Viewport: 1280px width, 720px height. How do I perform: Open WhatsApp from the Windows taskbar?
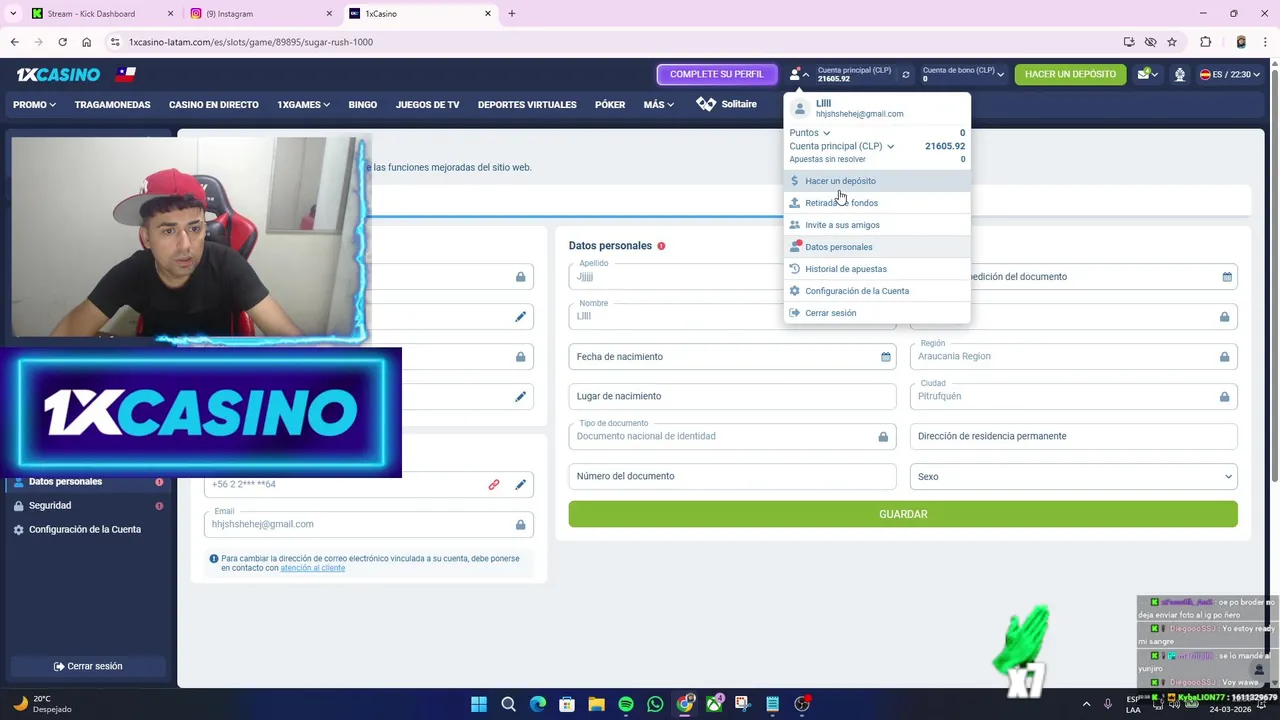point(655,704)
